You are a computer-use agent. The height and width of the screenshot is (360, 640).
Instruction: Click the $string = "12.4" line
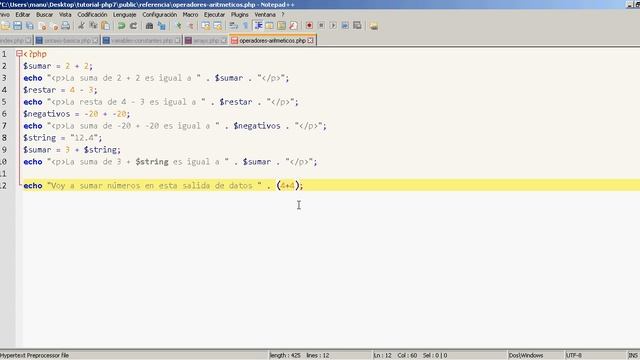(63, 138)
